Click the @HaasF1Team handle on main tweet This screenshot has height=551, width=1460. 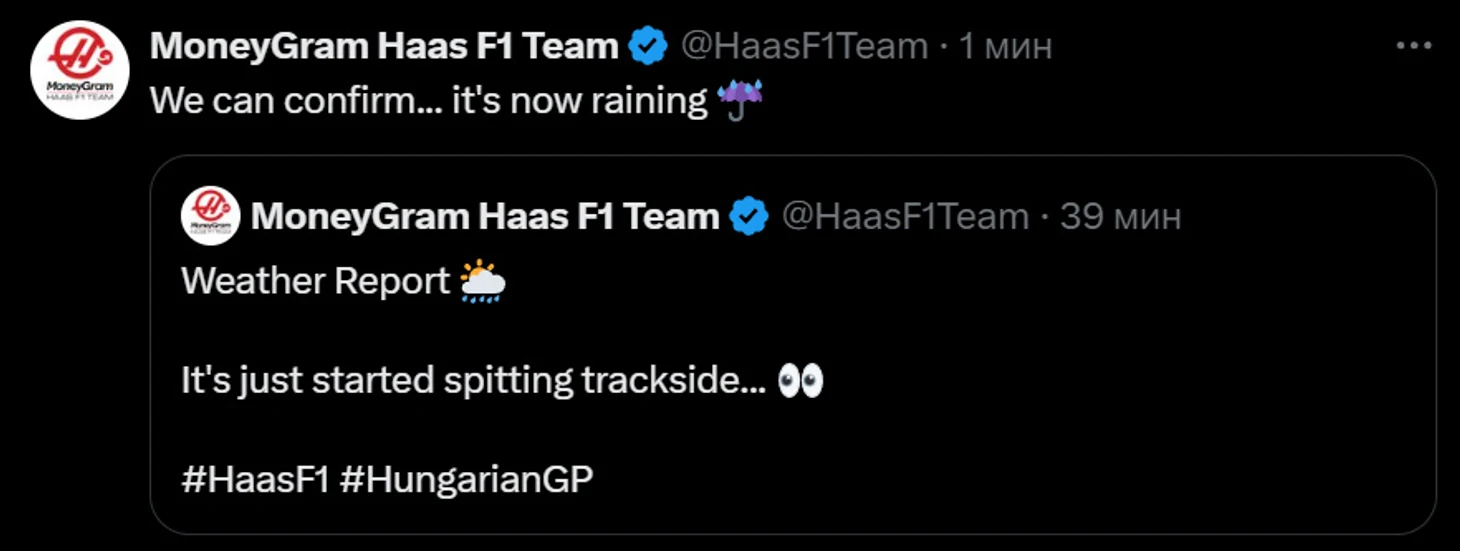(804, 46)
